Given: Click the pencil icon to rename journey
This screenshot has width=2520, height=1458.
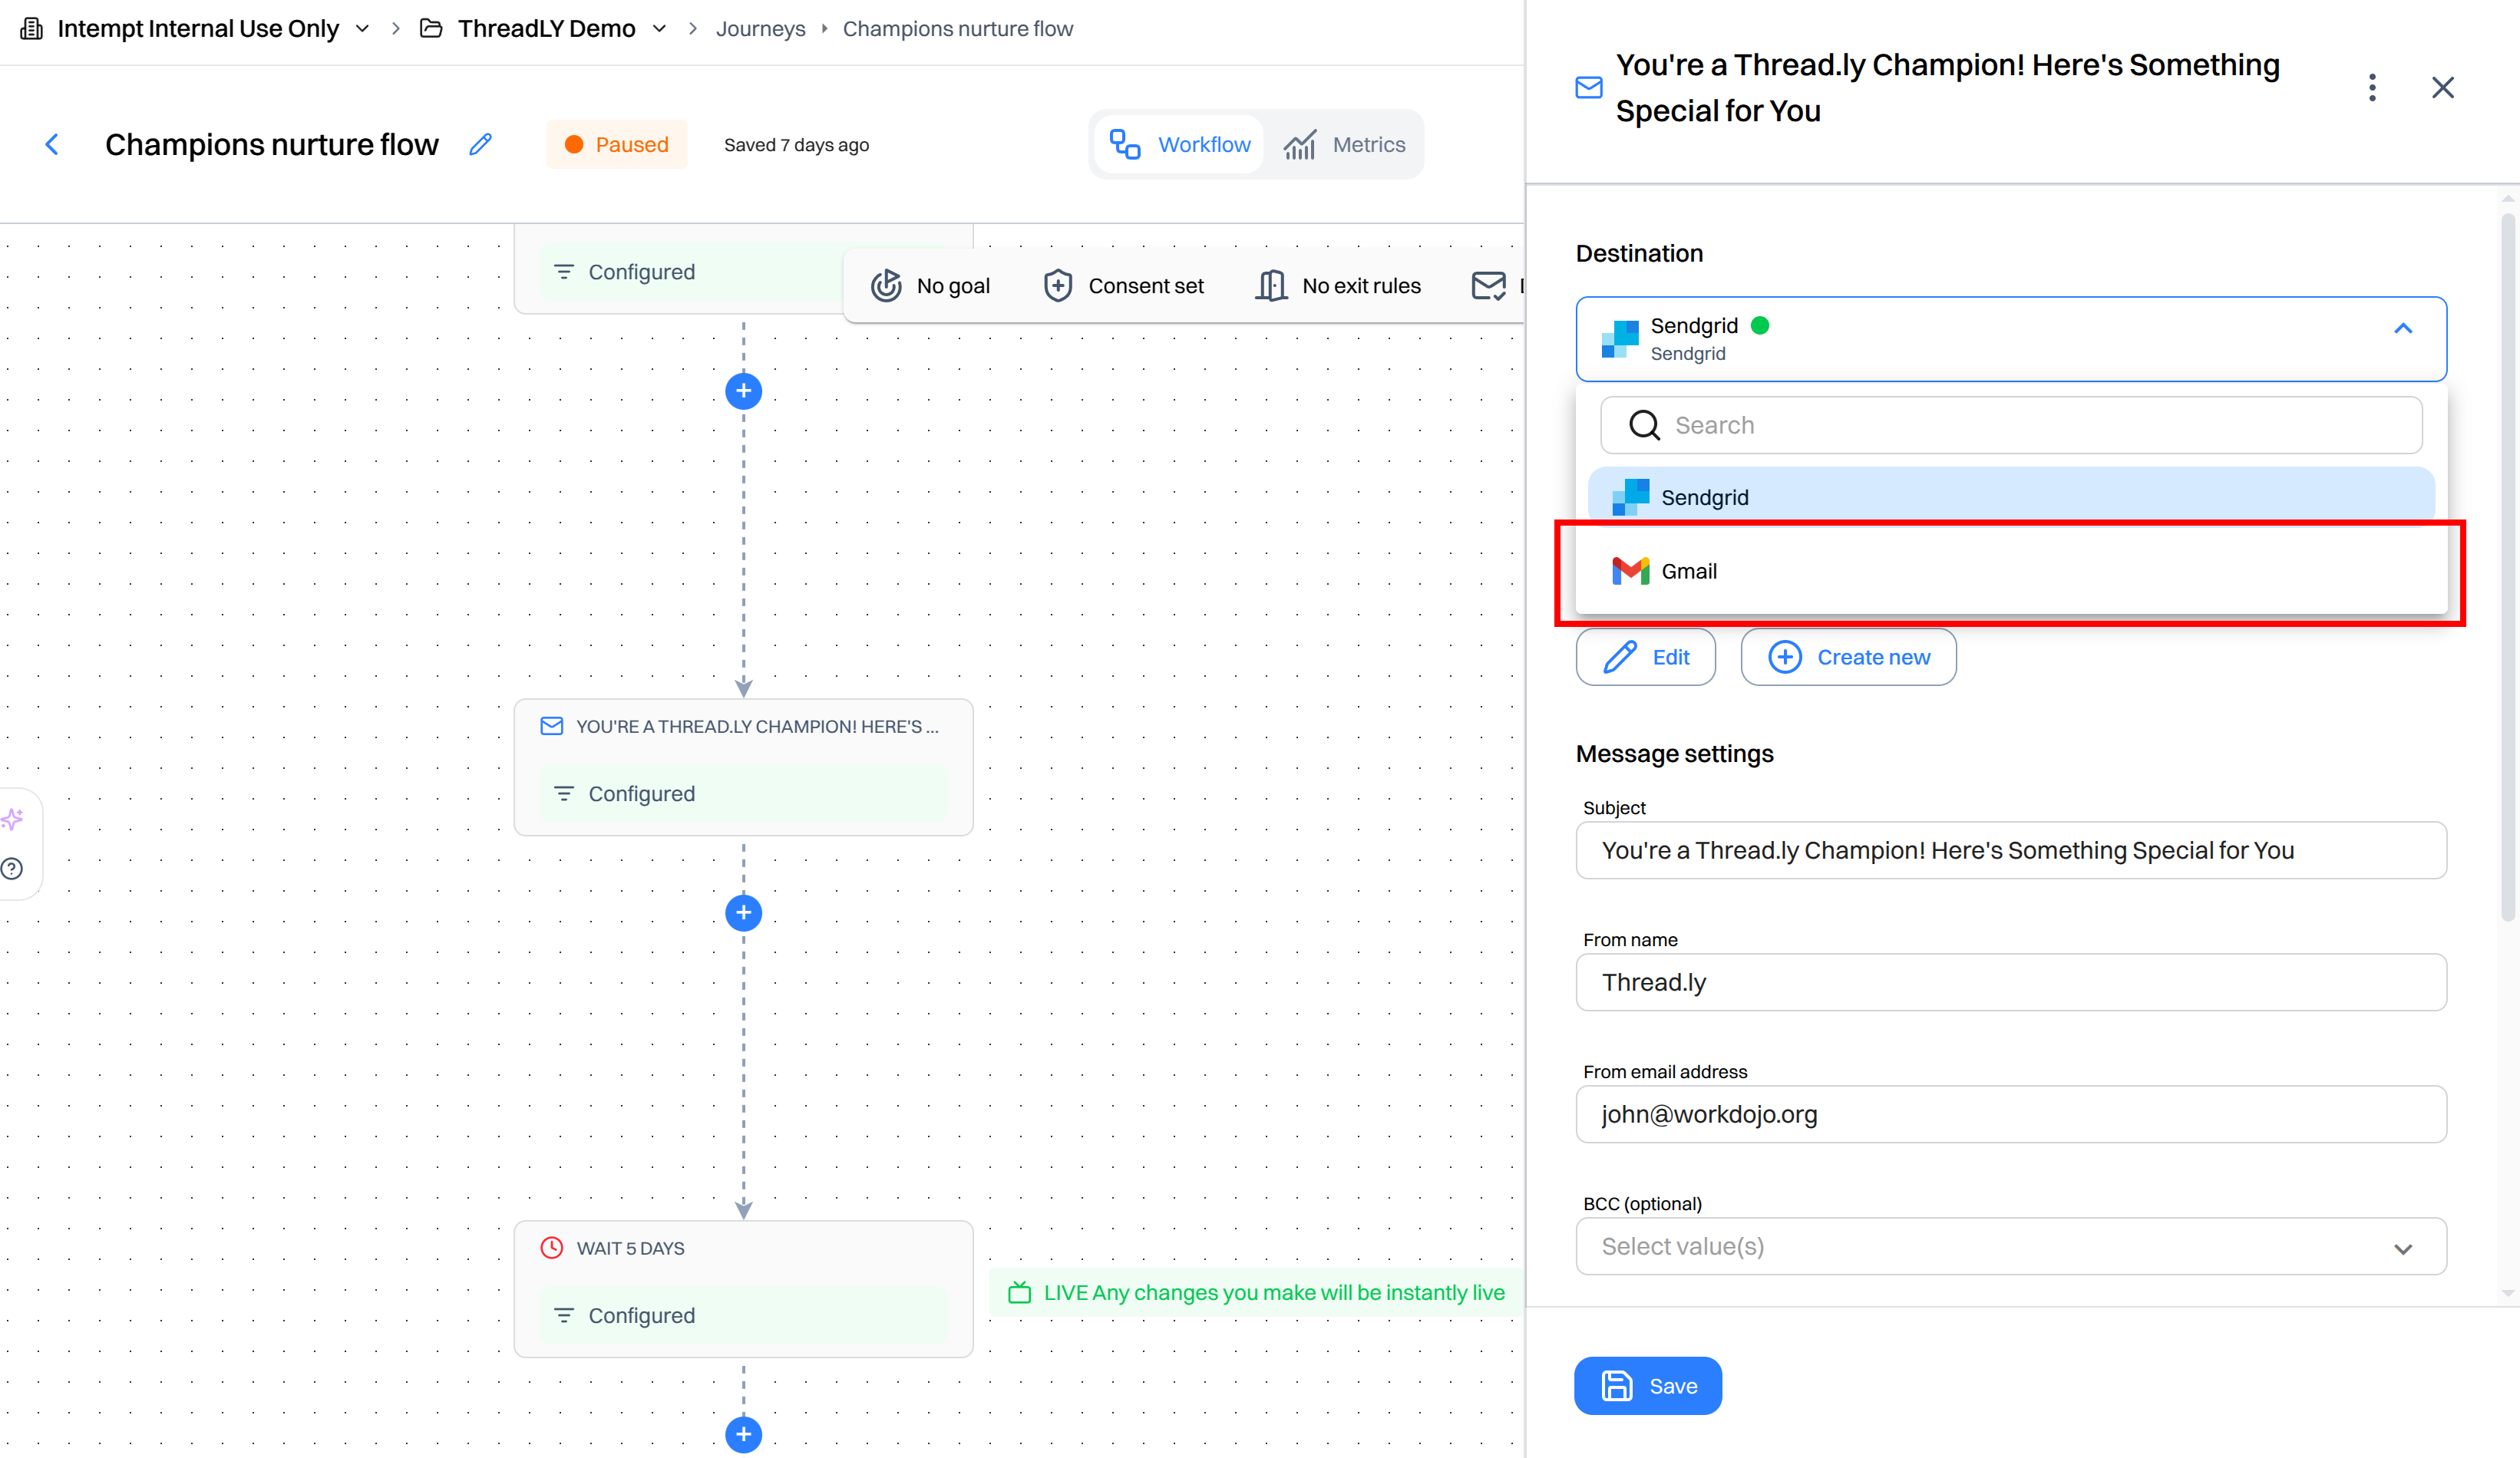Looking at the screenshot, I should point(481,144).
